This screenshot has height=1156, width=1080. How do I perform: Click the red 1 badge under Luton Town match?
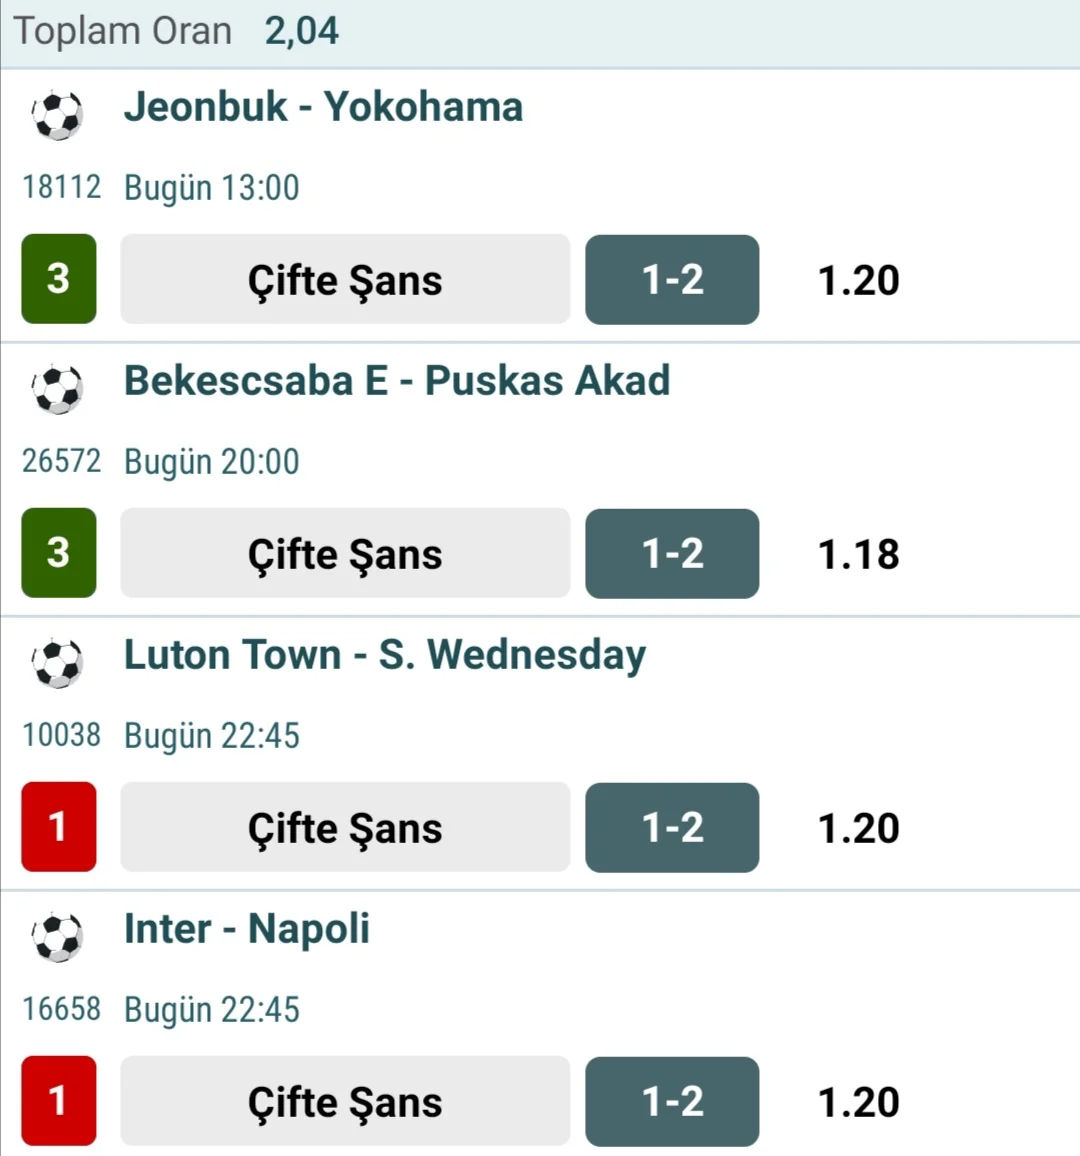pos(59,827)
